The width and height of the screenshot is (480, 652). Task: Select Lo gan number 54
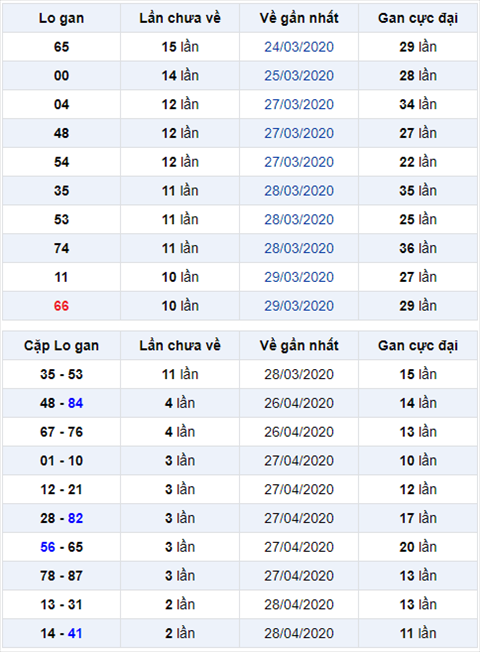point(61,162)
